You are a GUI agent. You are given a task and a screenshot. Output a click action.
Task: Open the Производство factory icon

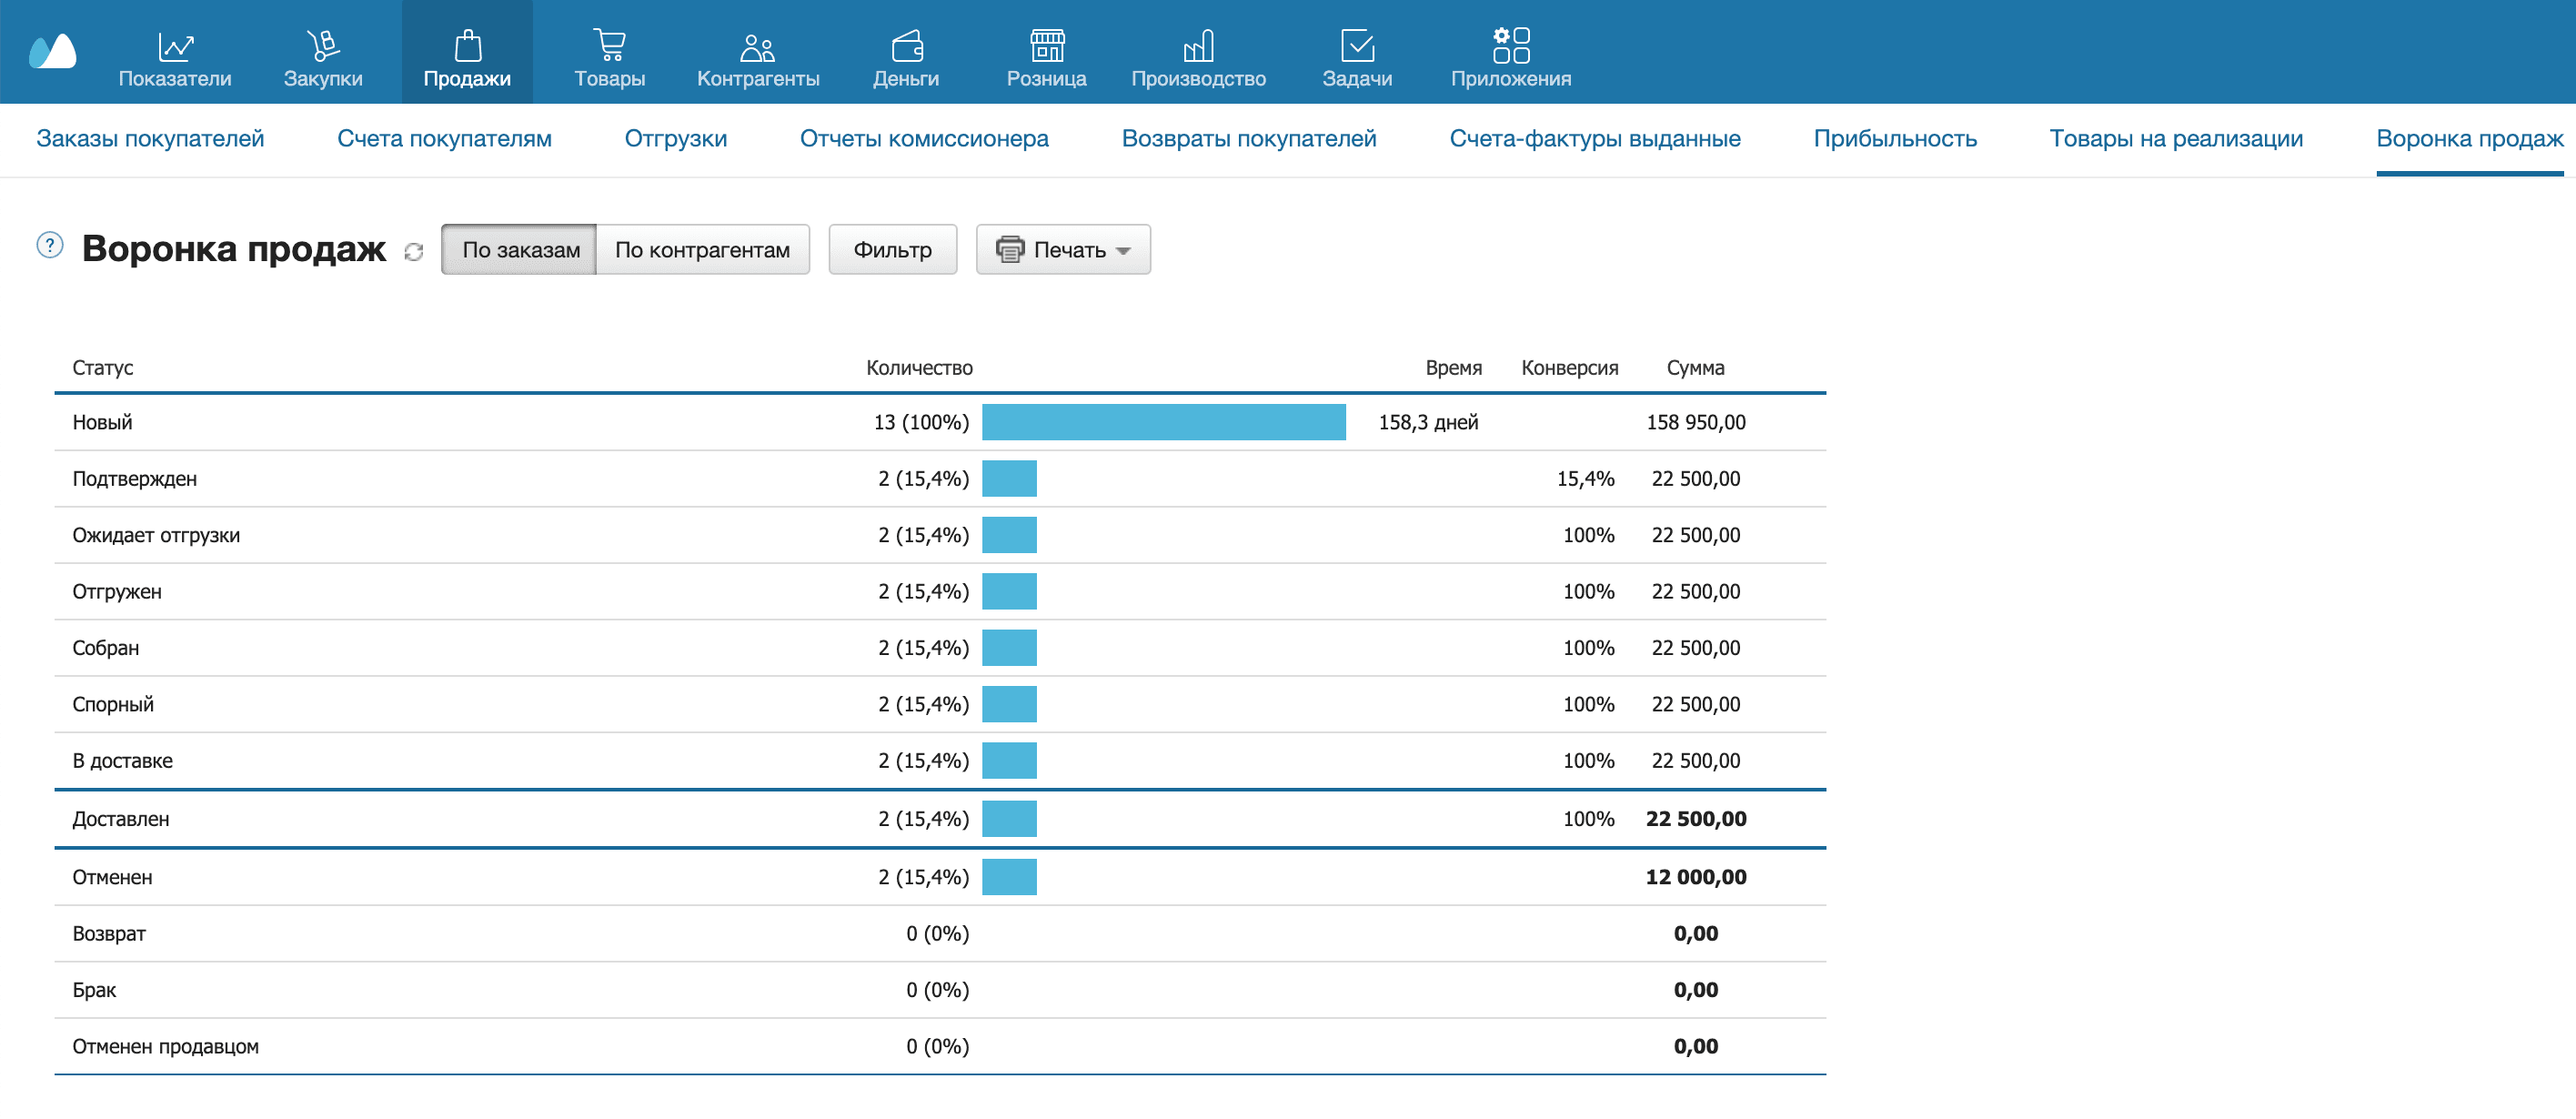pos(1198,46)
